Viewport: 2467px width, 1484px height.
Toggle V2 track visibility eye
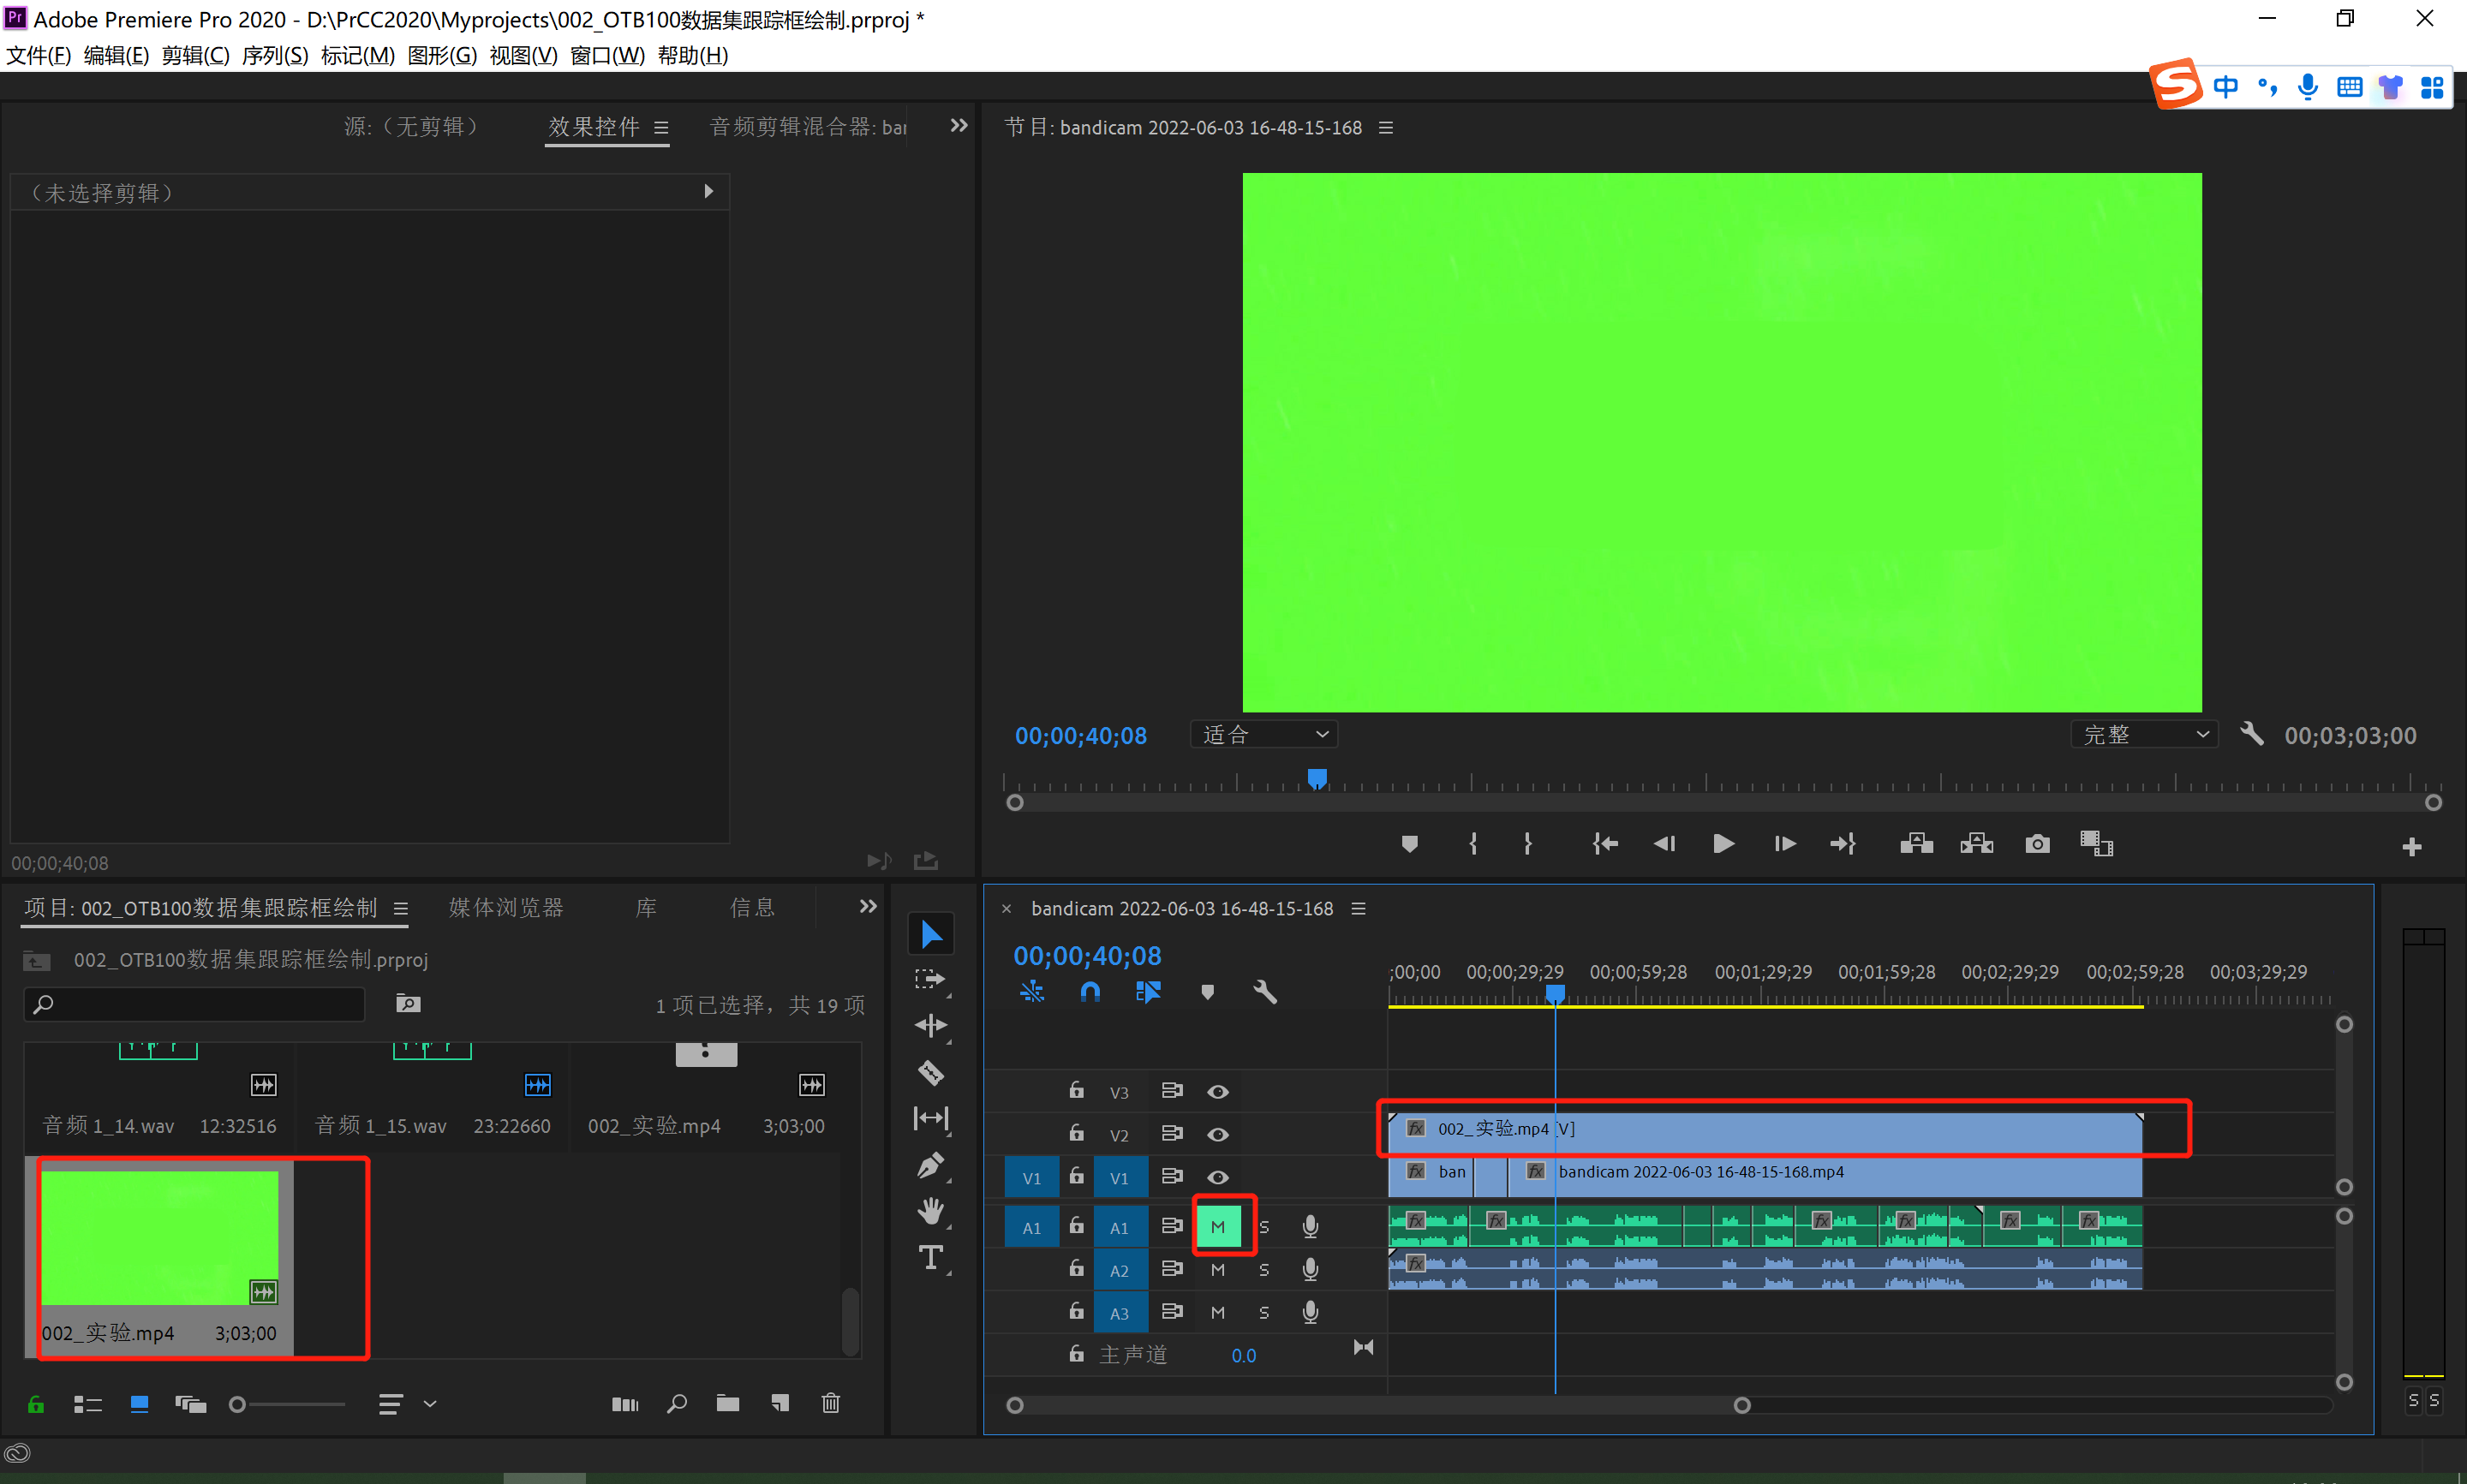1218,1135
